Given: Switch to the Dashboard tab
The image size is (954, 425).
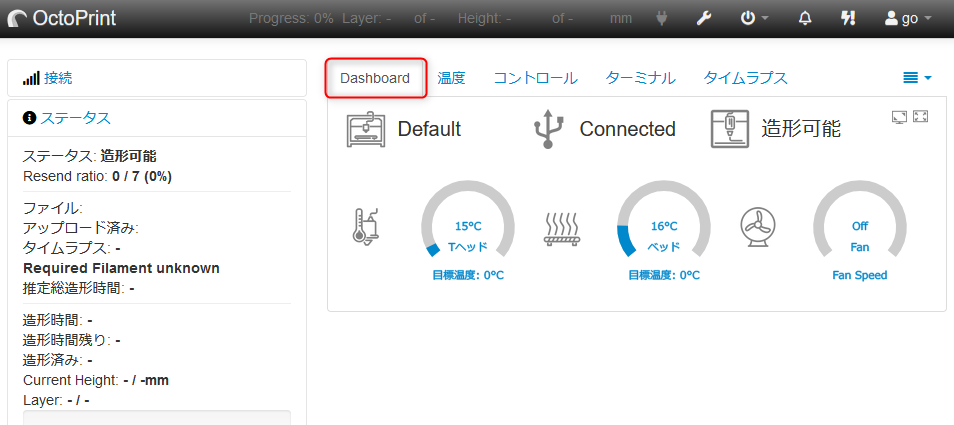Looking at the screenshot, I should click(375, 78).
